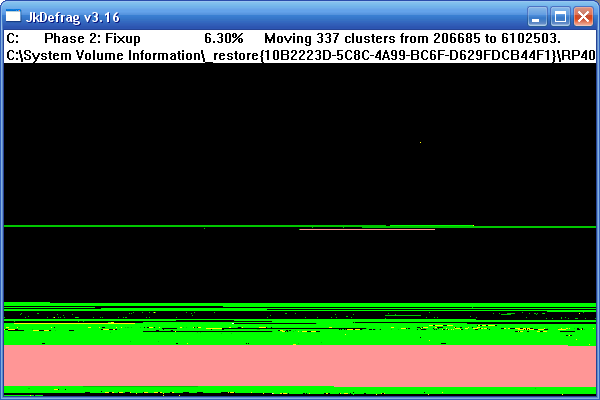
Task: Click the 6.30% progress percentage
Action: (x=223, y=38)
